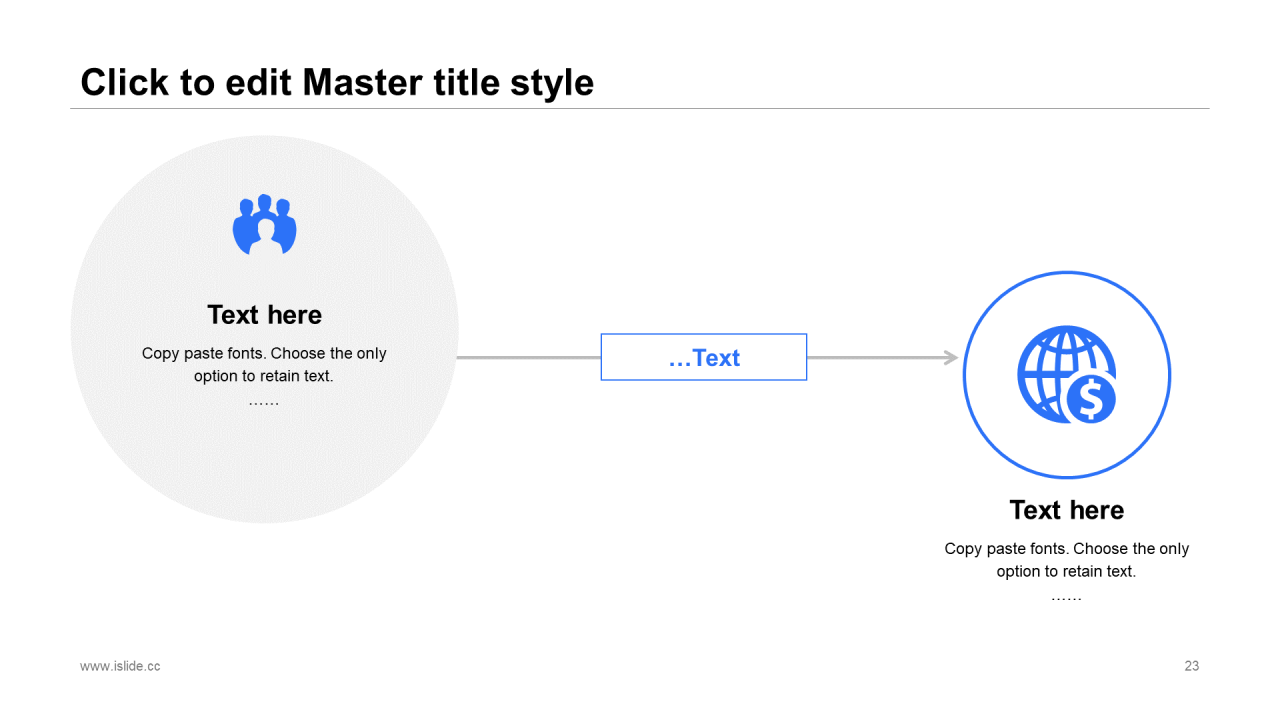Click the arrowhead pointing to blue circle
The image size is (1280, 720).
(x=951, y=357)
